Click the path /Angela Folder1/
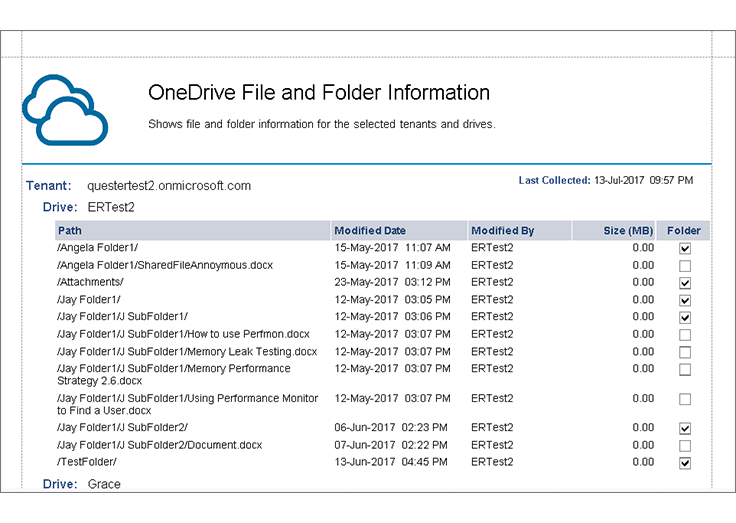The height and width of the screenshot is (523, 736). pos(98,247)
